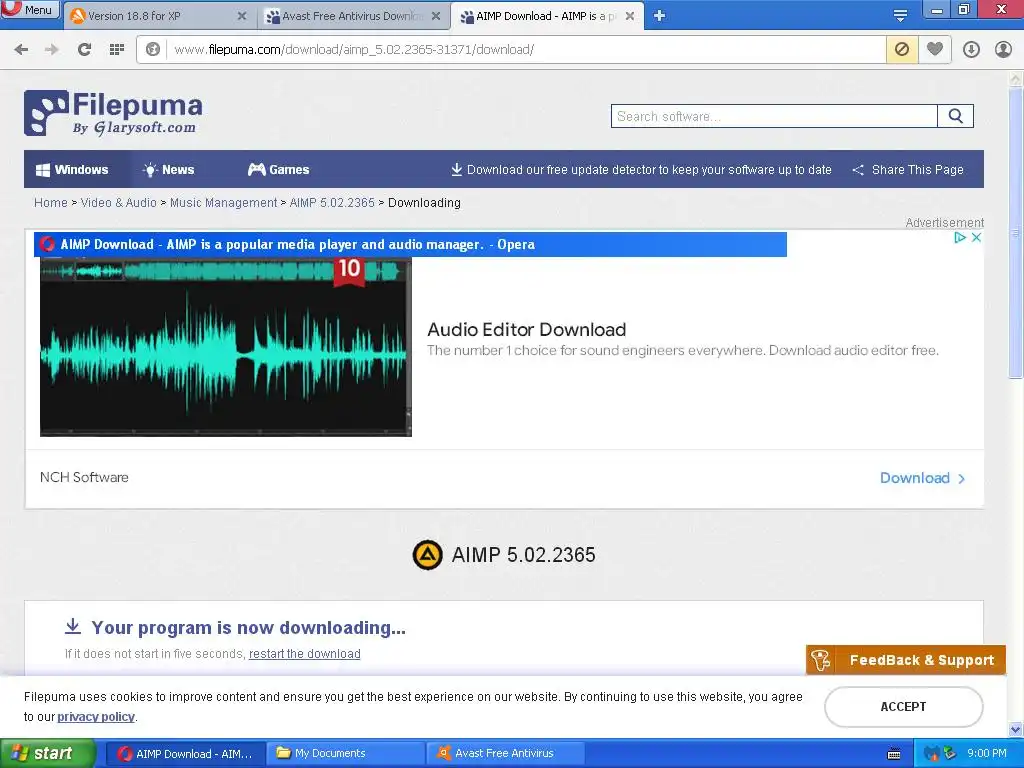
Task: Go back with the back arrow
Action: click(x=21, y=49)
